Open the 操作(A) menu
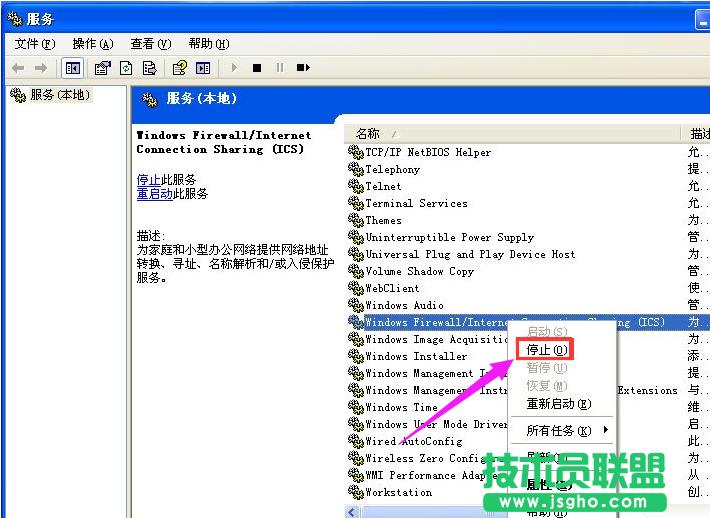 (x=93, y=44)
